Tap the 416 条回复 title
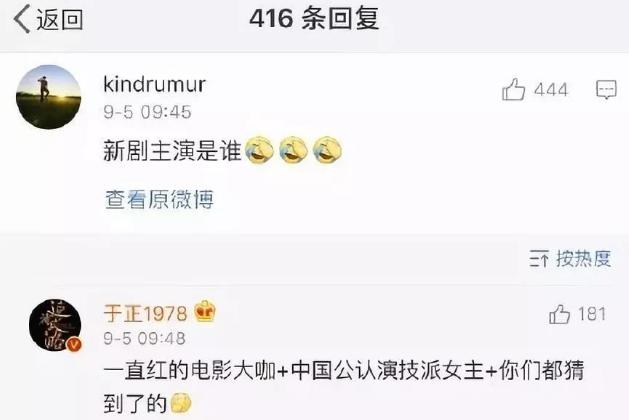Viewport: 629px width, 420px height. 314,19
